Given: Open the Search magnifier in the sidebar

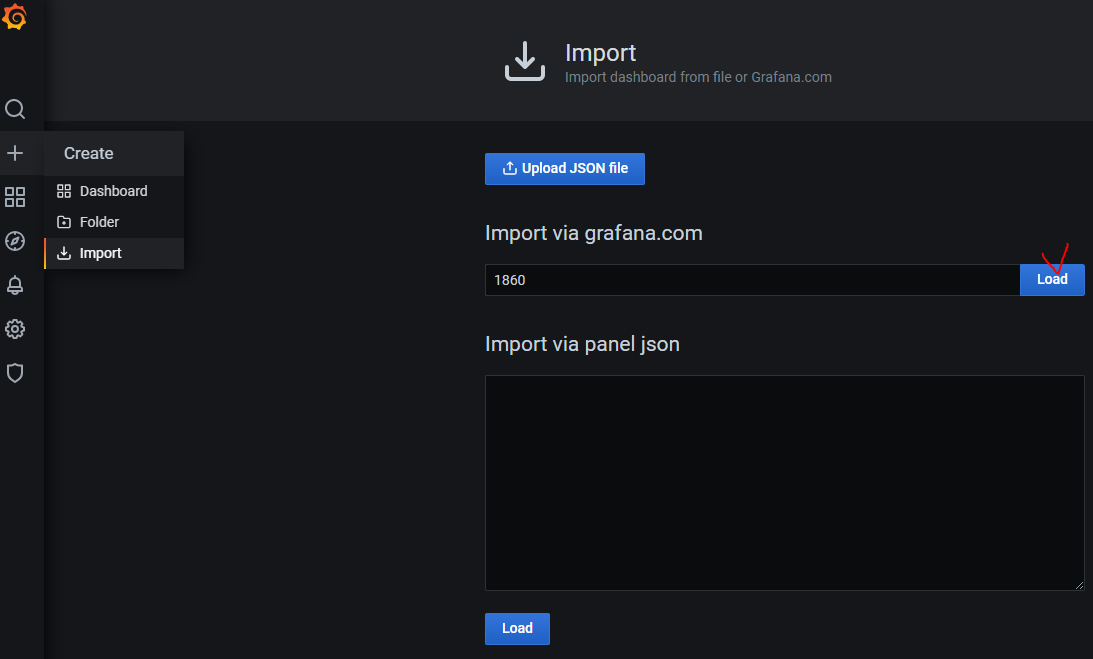Looking at the screenshot, I should [x=15, y=109].
